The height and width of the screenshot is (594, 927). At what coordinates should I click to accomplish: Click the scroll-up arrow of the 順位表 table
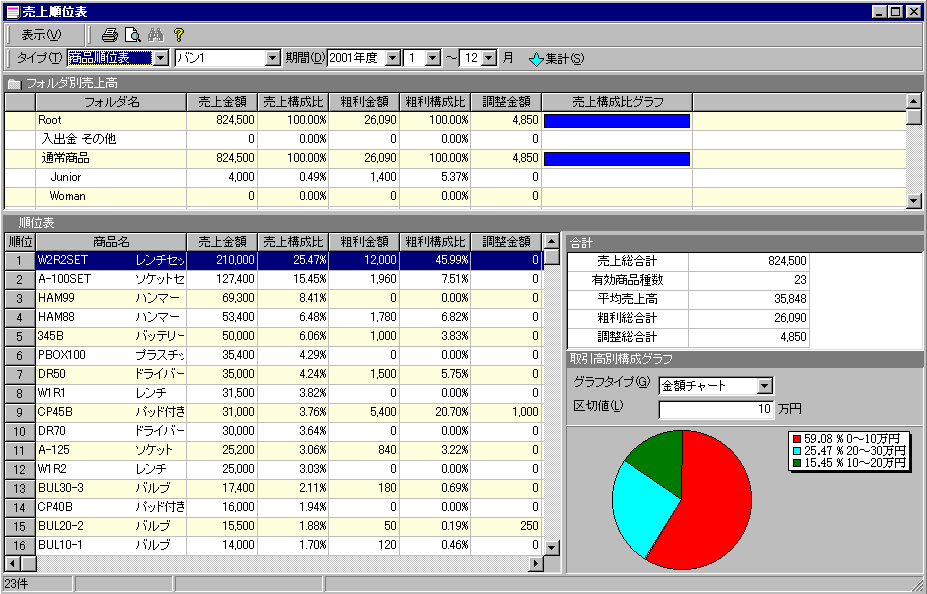tap(551, 241)
